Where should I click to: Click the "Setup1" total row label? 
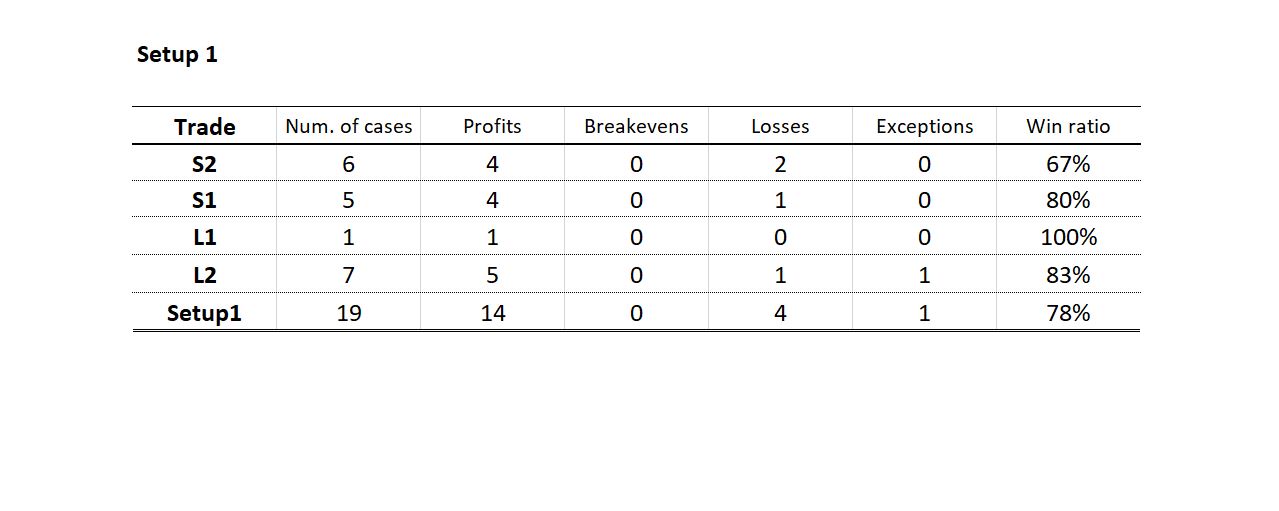[x=204, y=314]
